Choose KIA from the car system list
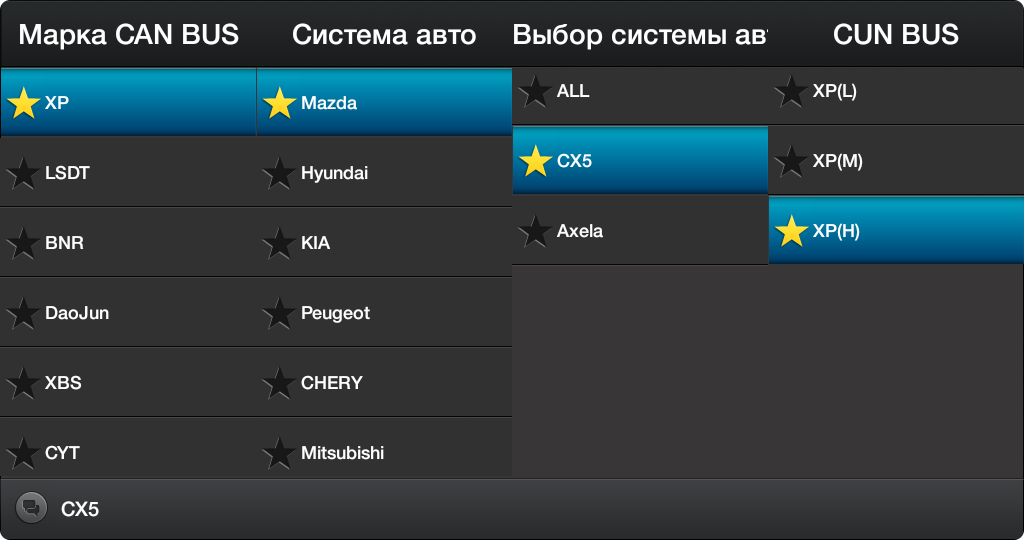1024x540 pixels. coord(384,243)
